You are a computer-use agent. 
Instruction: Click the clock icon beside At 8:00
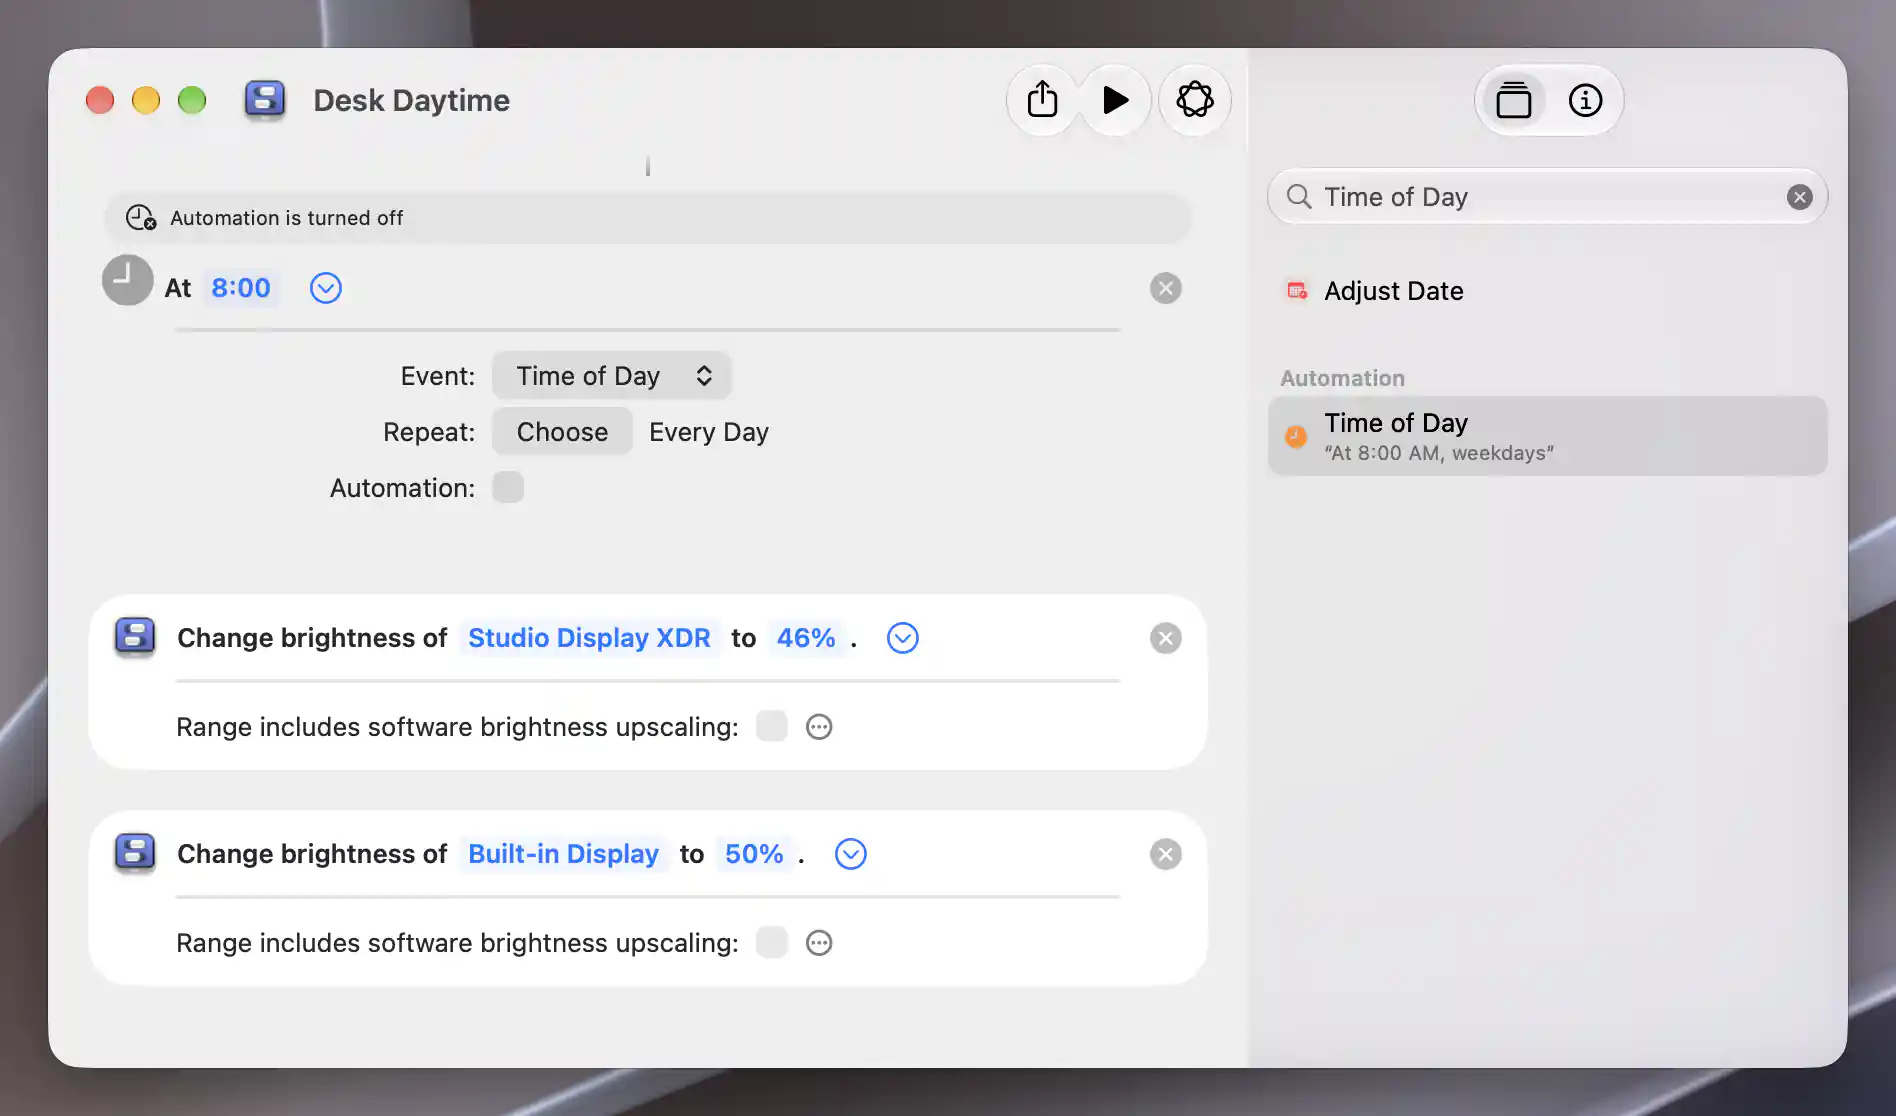pos(127,281)
